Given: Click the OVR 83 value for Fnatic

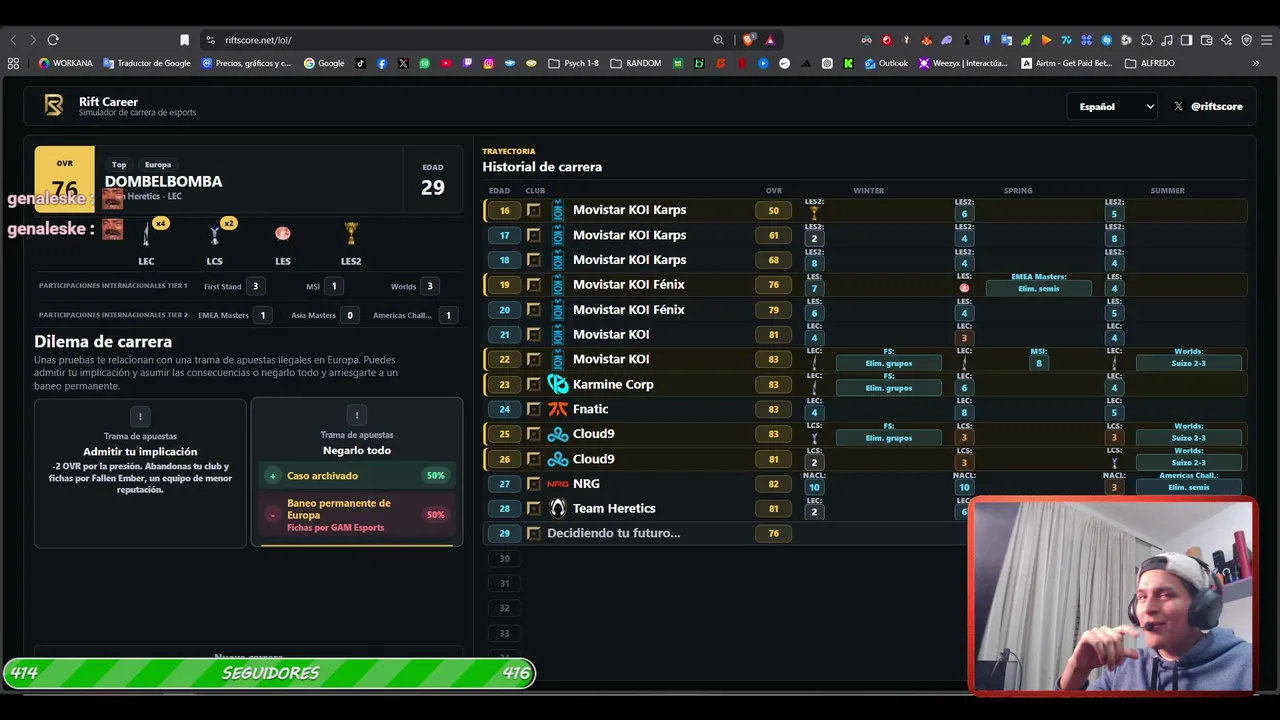Looking at the screenshot, I should pos(773,409).
